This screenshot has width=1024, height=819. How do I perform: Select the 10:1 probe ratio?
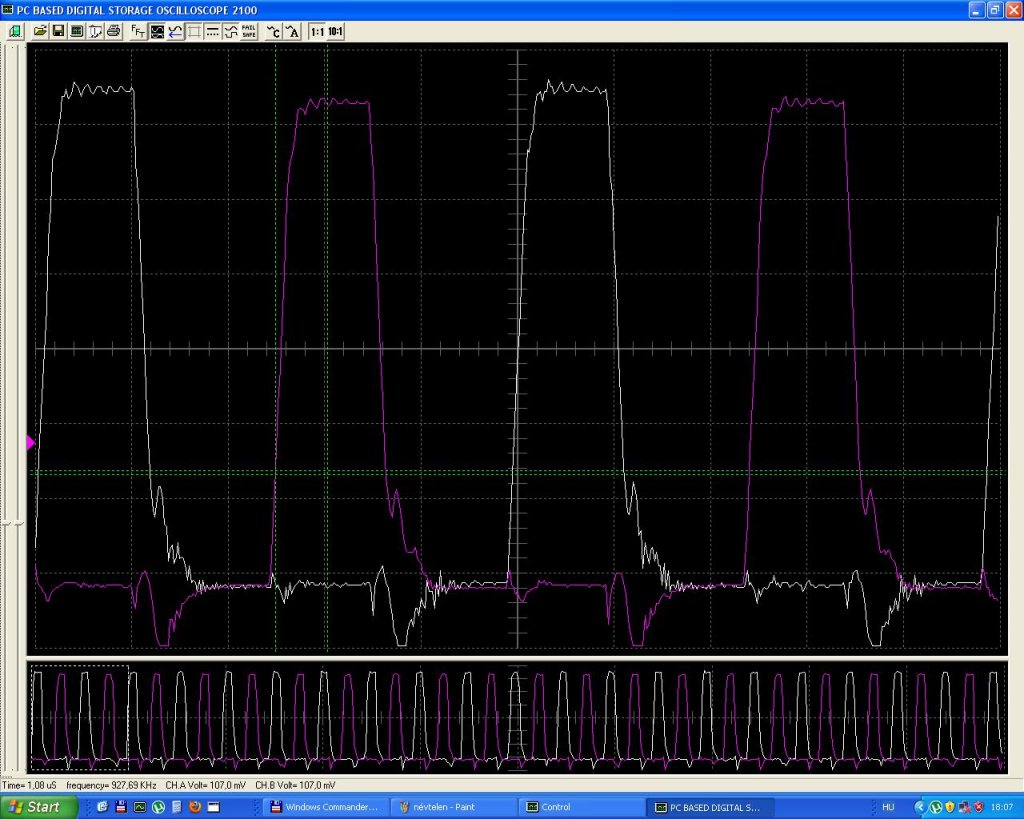pyautogui.click(x=335, y=31)
